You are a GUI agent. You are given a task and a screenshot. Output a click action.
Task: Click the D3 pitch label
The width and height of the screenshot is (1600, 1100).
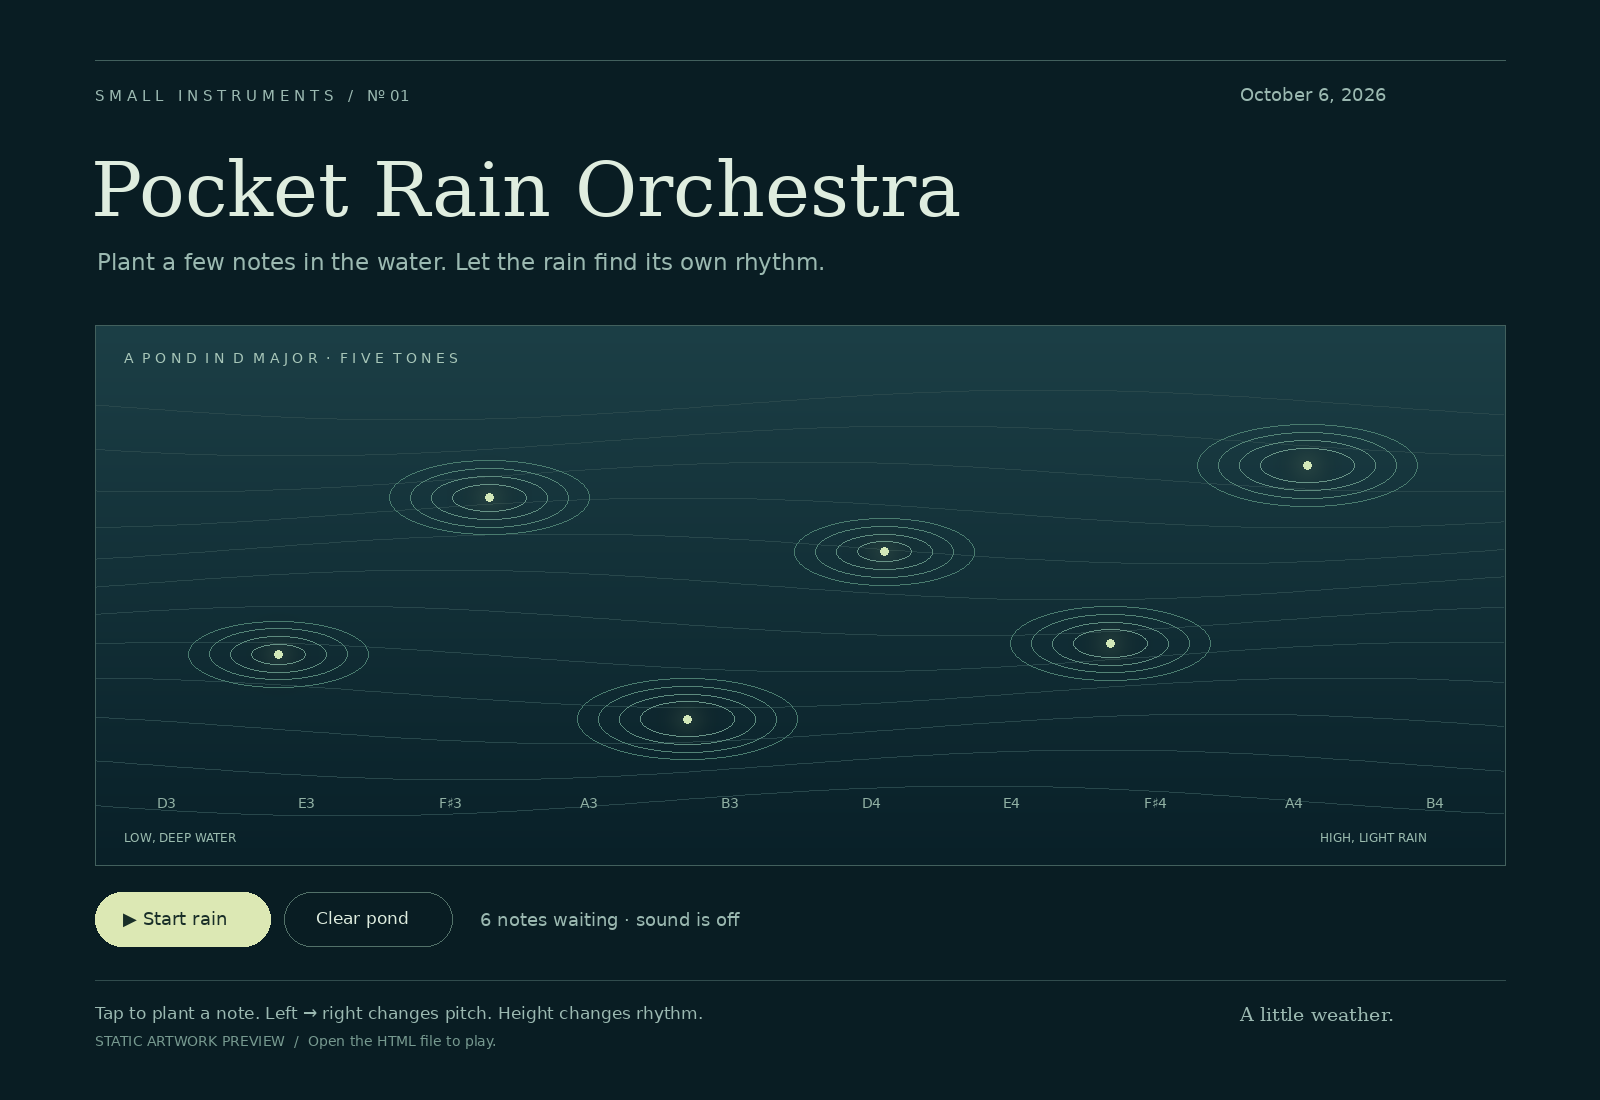tap(166, 803)
